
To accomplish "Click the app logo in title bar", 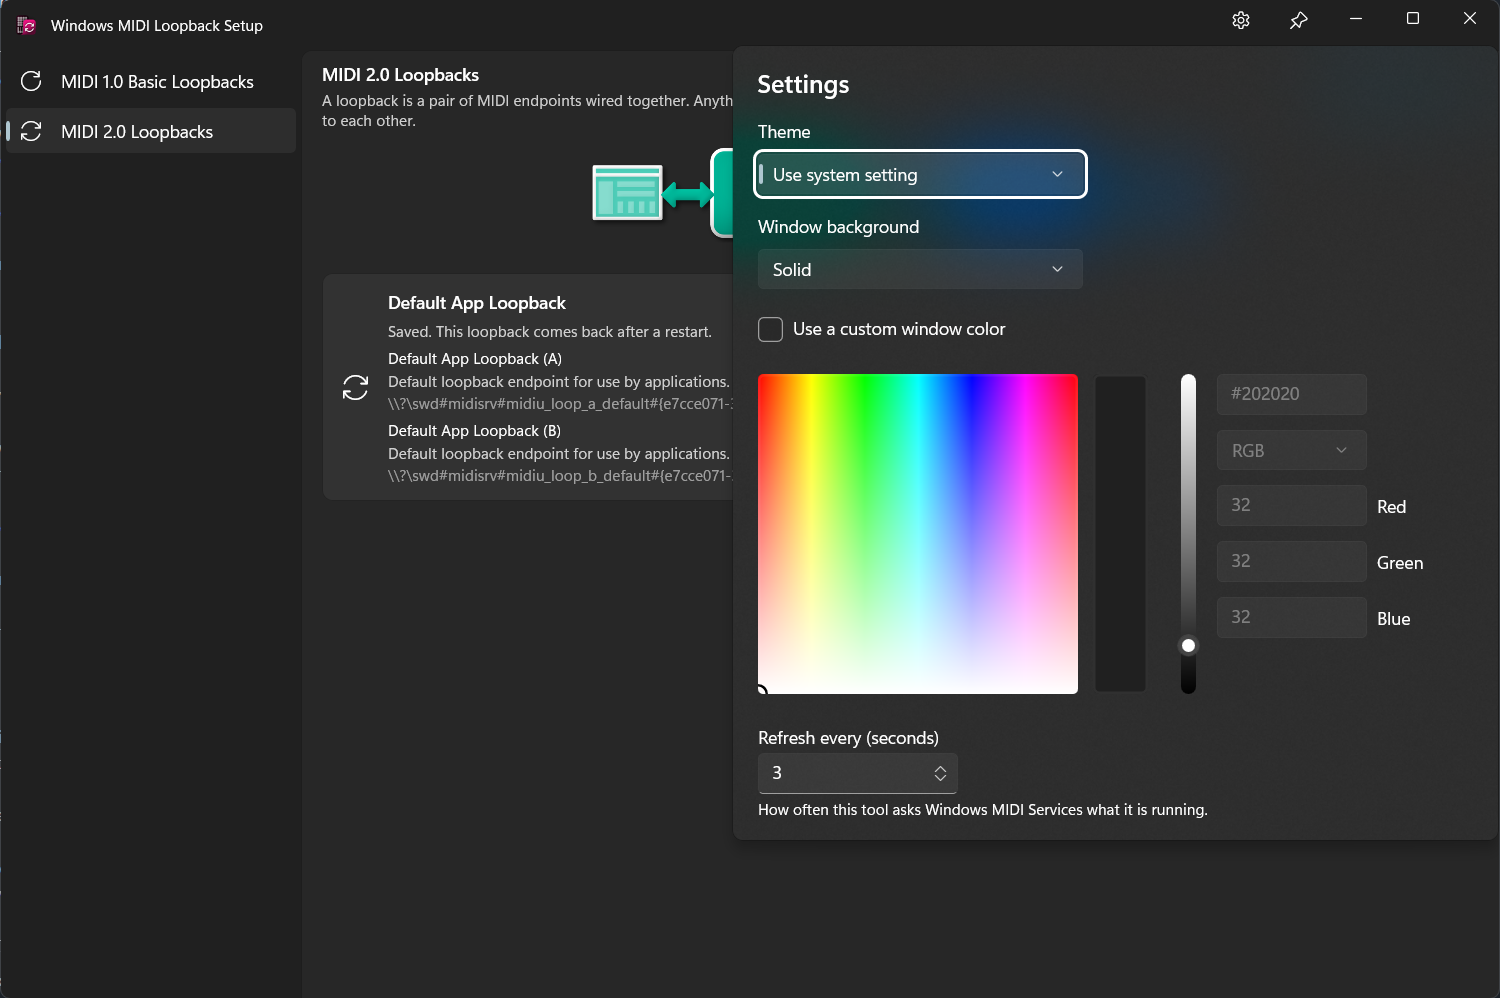I will click(x=26, y=25).
